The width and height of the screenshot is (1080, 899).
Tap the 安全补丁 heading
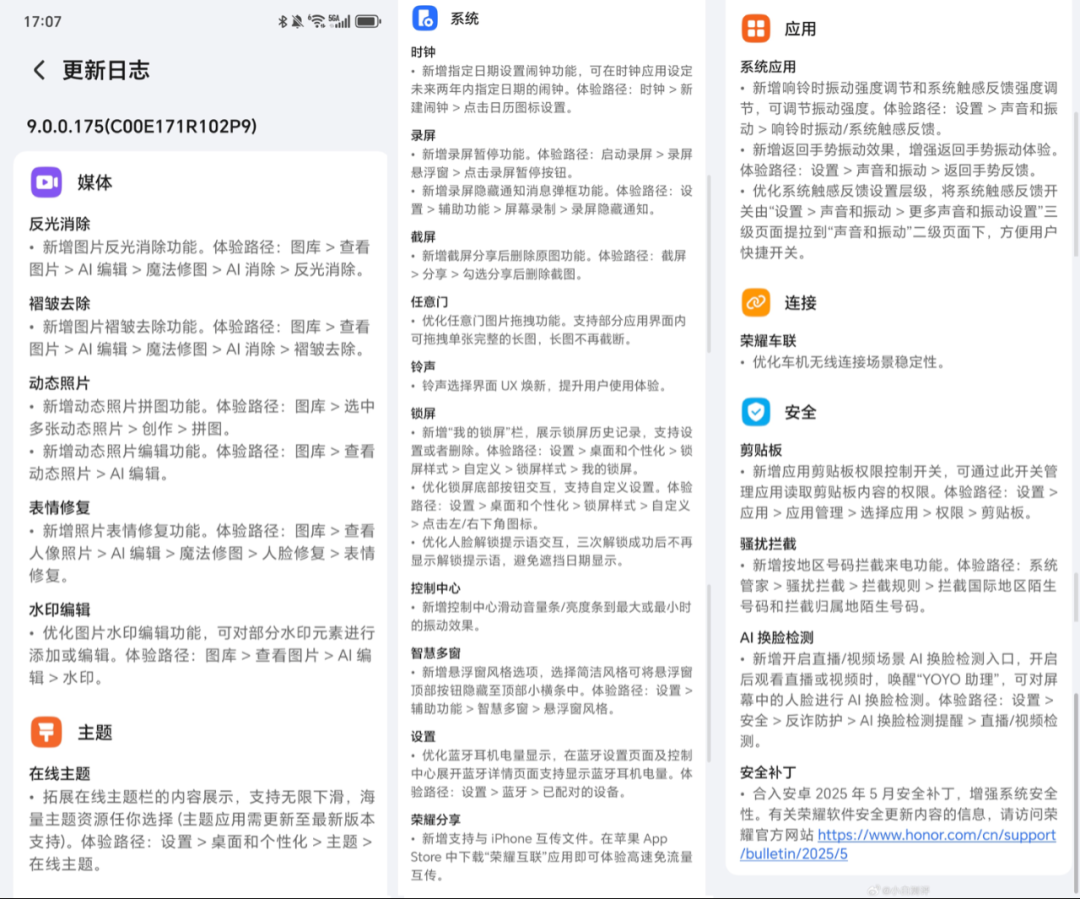click(768, 772)
